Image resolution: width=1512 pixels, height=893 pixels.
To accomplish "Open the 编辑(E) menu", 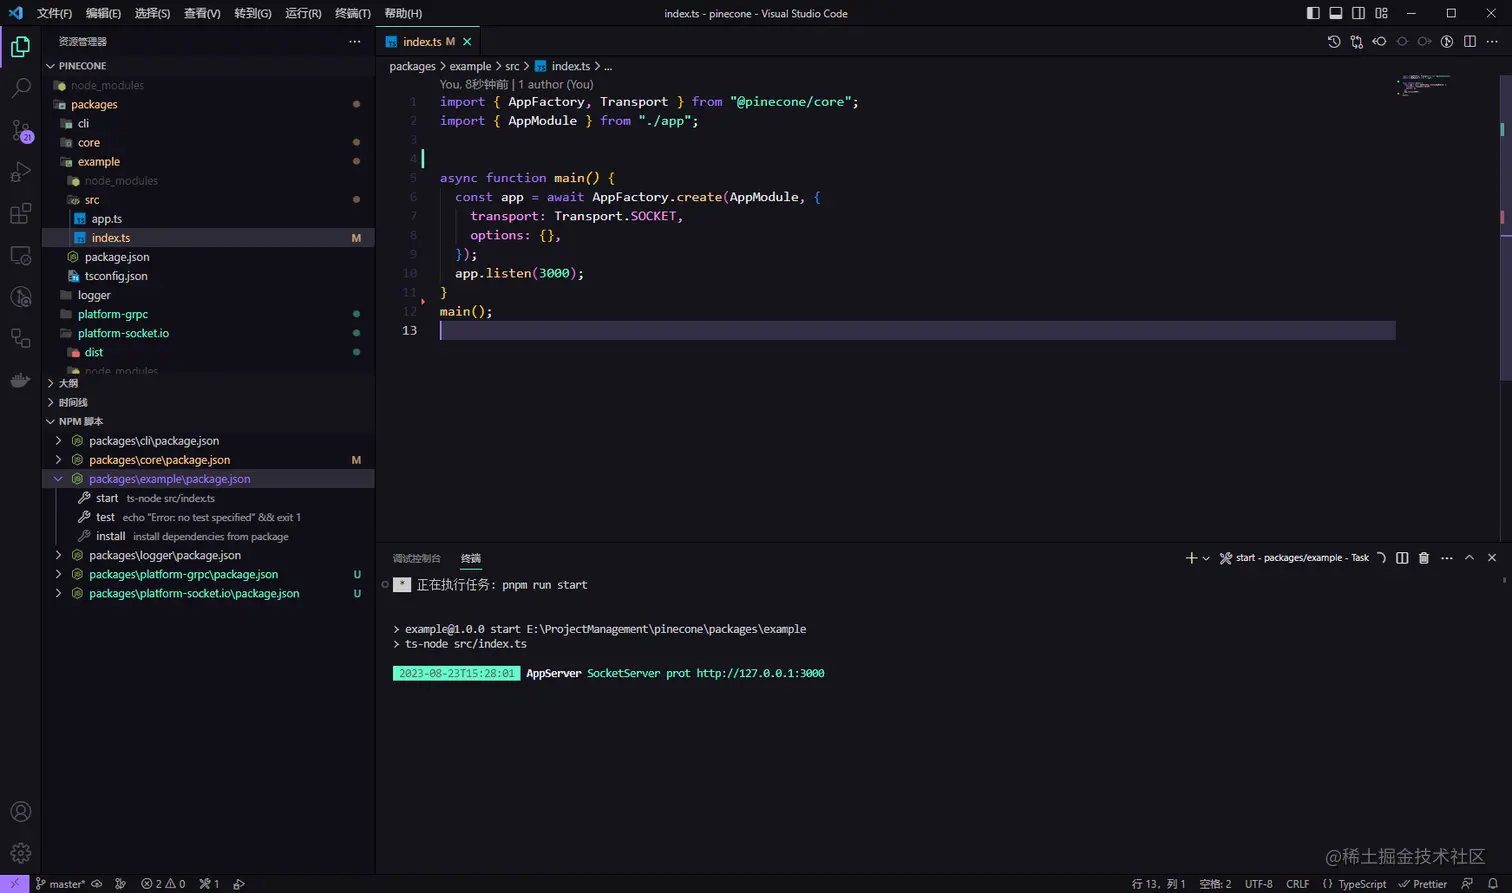I will point(103,13).
